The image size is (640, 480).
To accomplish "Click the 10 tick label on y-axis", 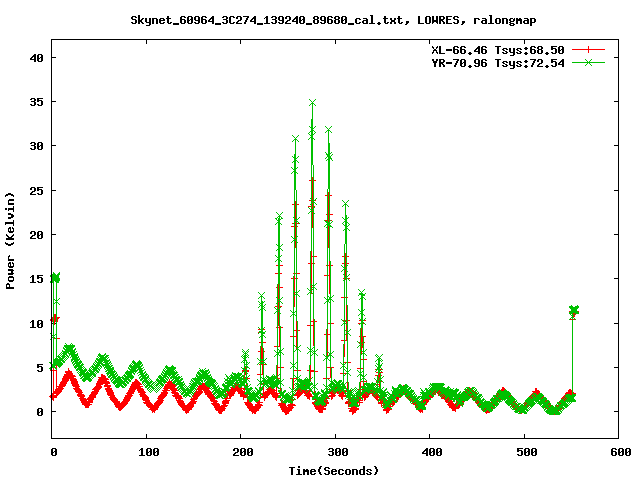I will pos(37,323).
